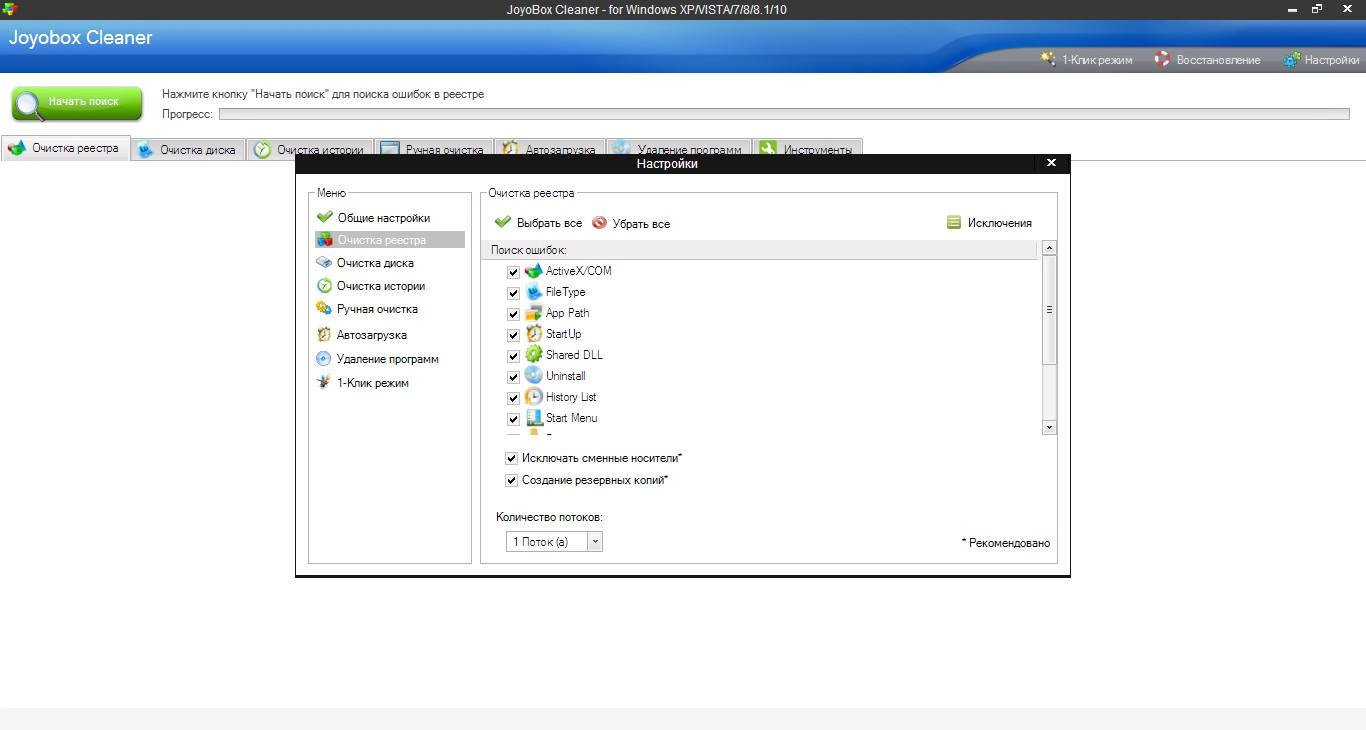Select Общие настройки in the menu list
1366x730 pixels.
tap(384, 217)
